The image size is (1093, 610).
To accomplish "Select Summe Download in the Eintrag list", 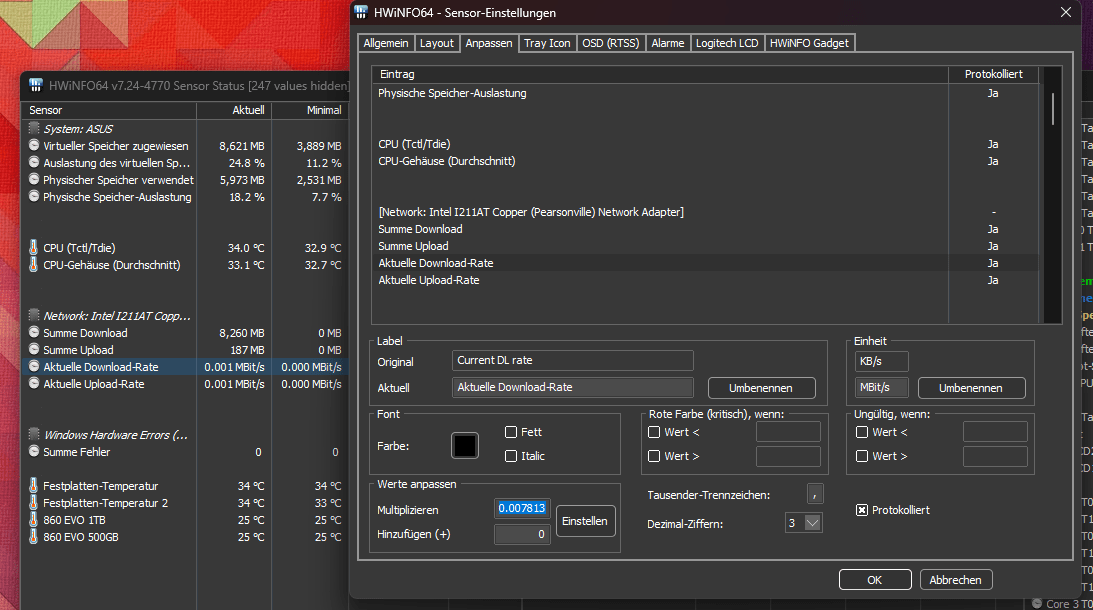I will tap(705, 229).
